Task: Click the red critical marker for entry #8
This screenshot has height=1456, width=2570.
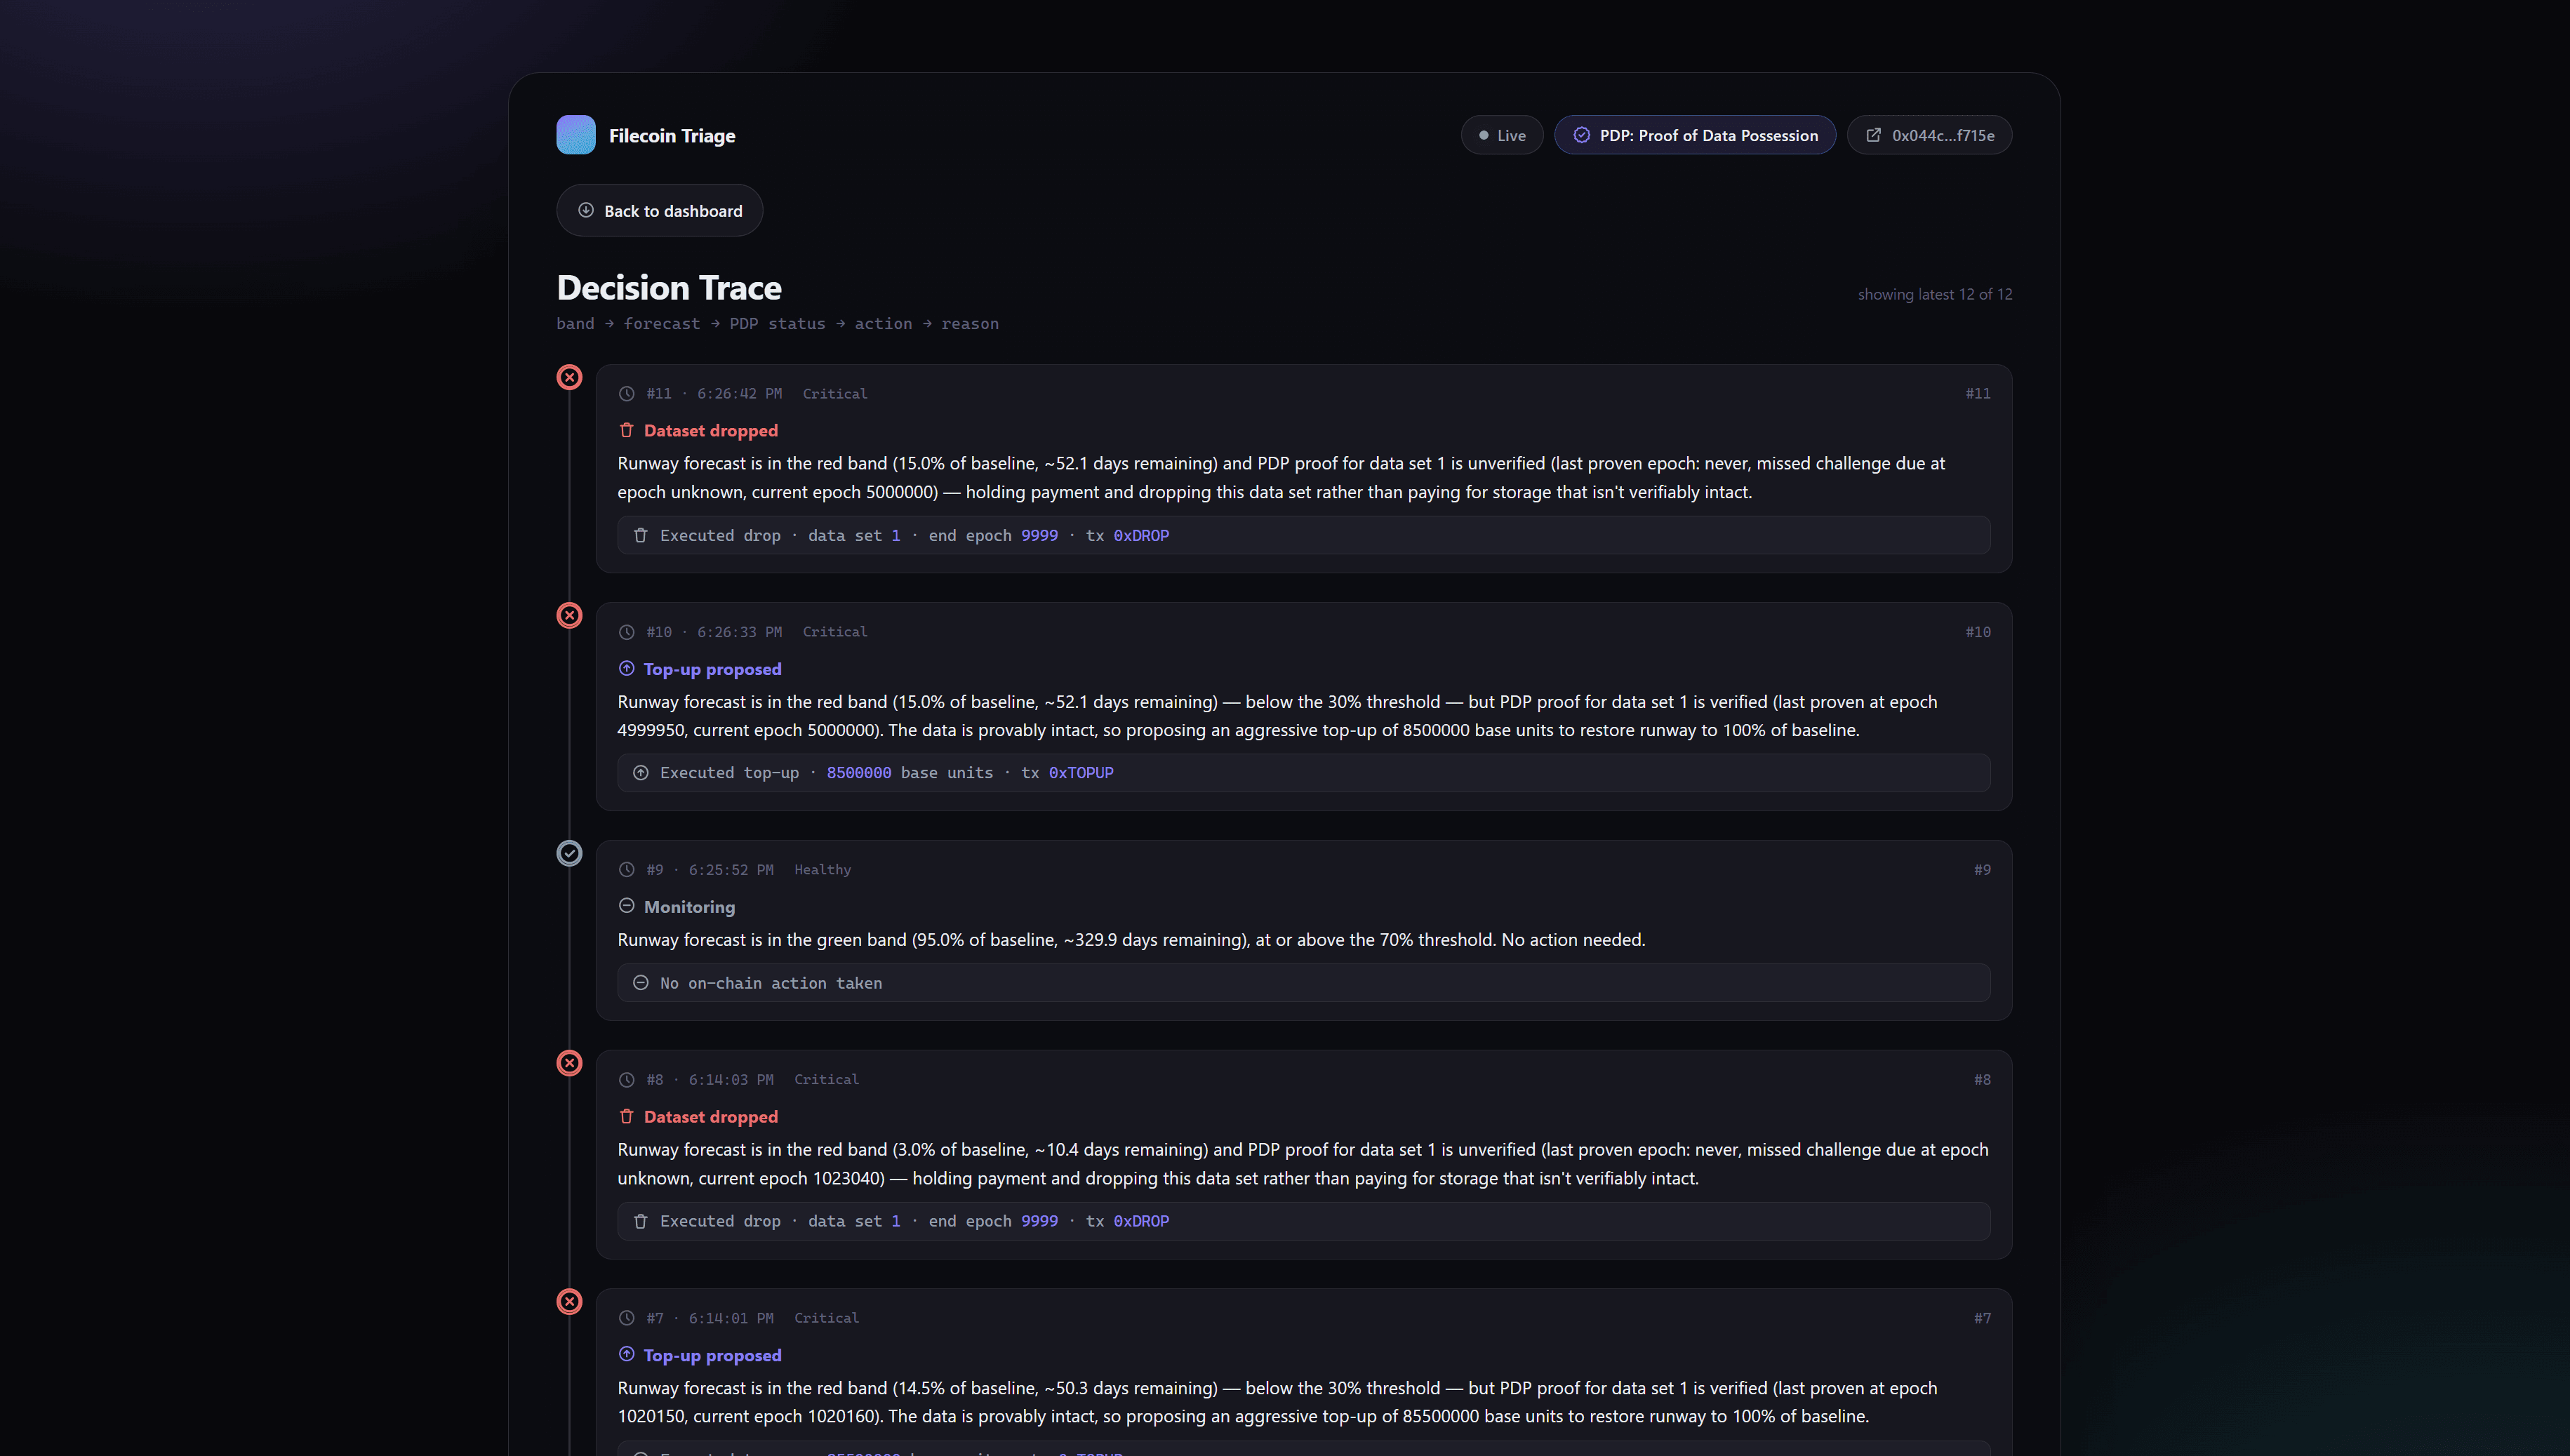Action: (x=569, y=1063)
